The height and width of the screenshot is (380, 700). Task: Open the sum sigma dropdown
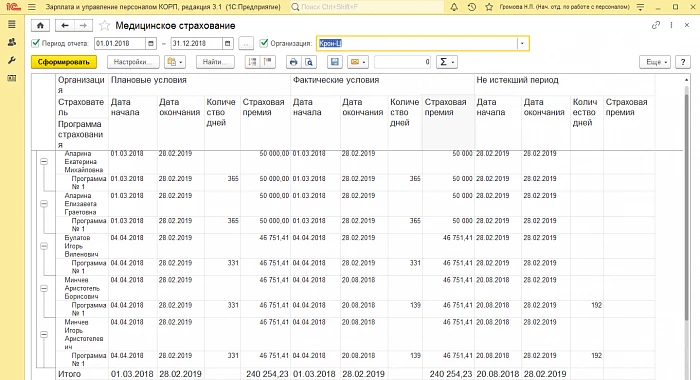[x=447, y=62]
